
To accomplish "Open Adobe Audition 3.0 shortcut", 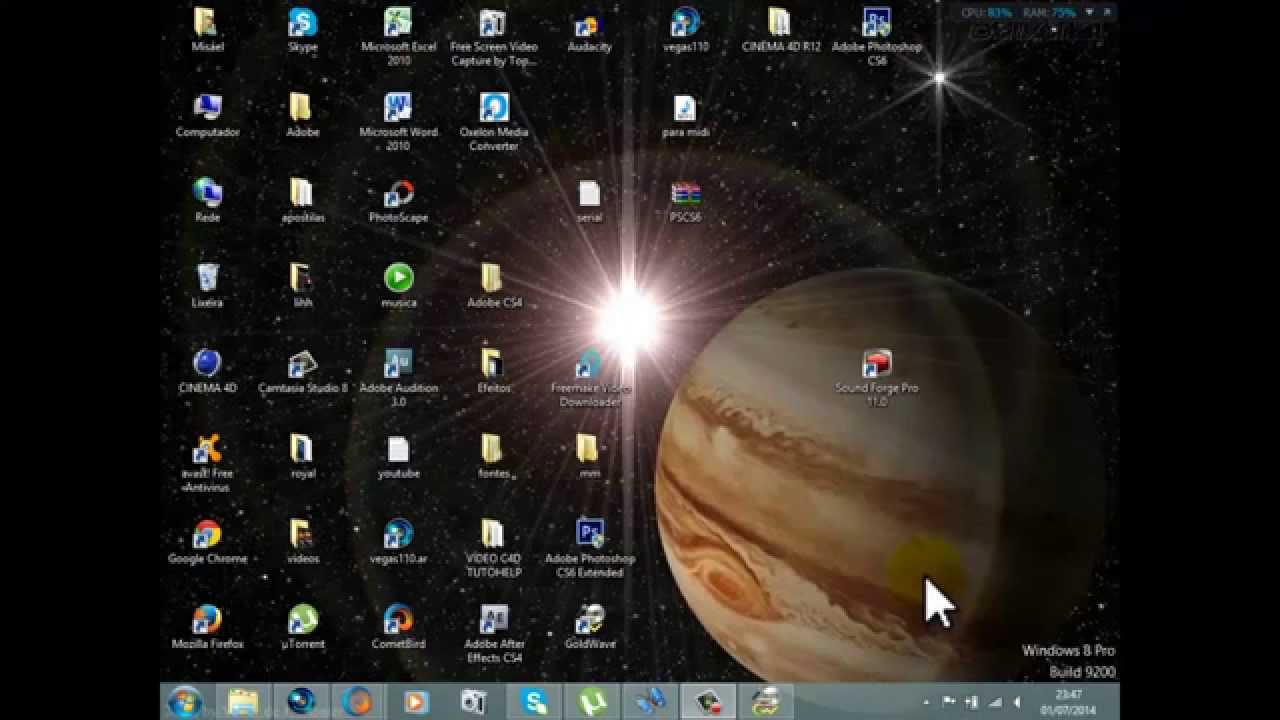I will [x=398, y=377].
